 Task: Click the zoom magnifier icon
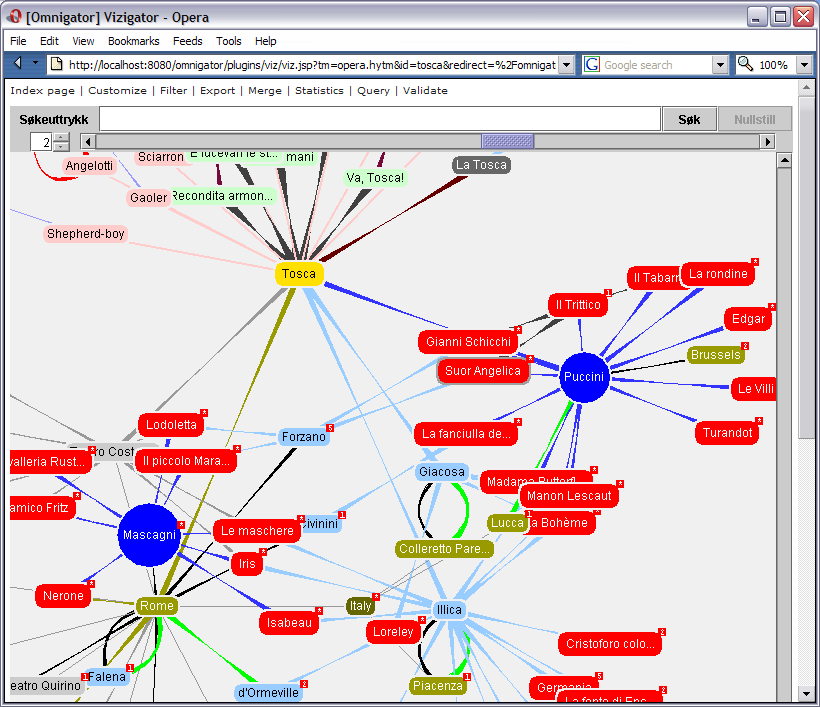point(746,65)
